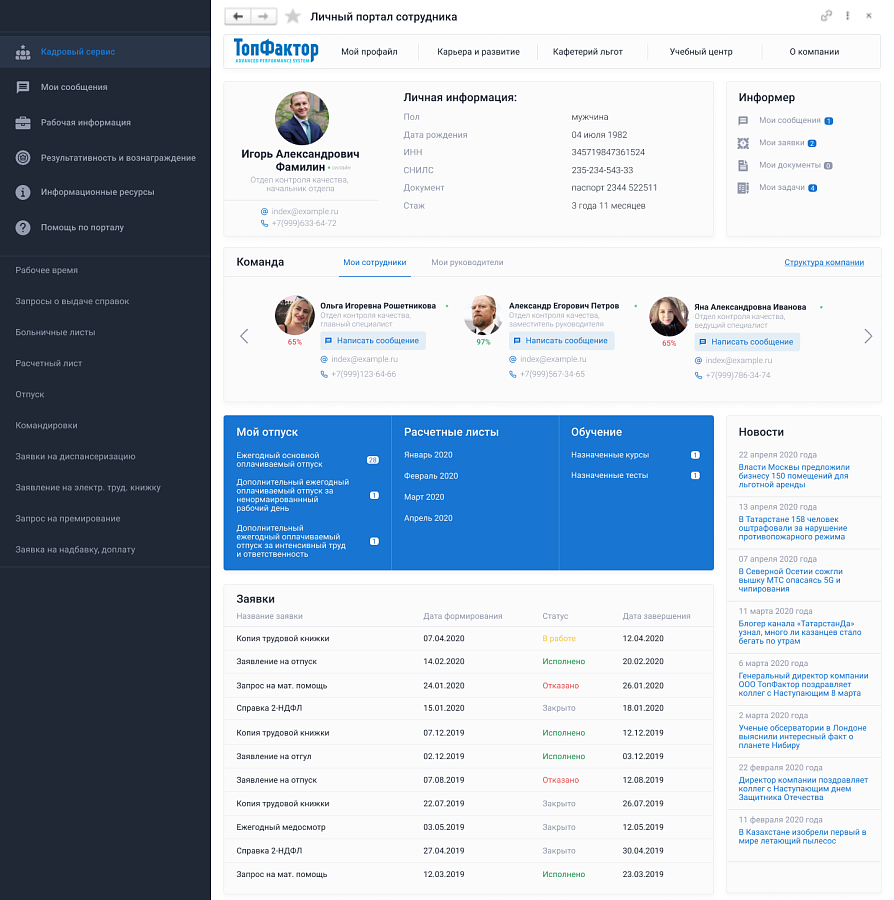Viewport: 894px width, 900px height.
Task: Show next team members with right chevron
Action: tap(868, 336)
